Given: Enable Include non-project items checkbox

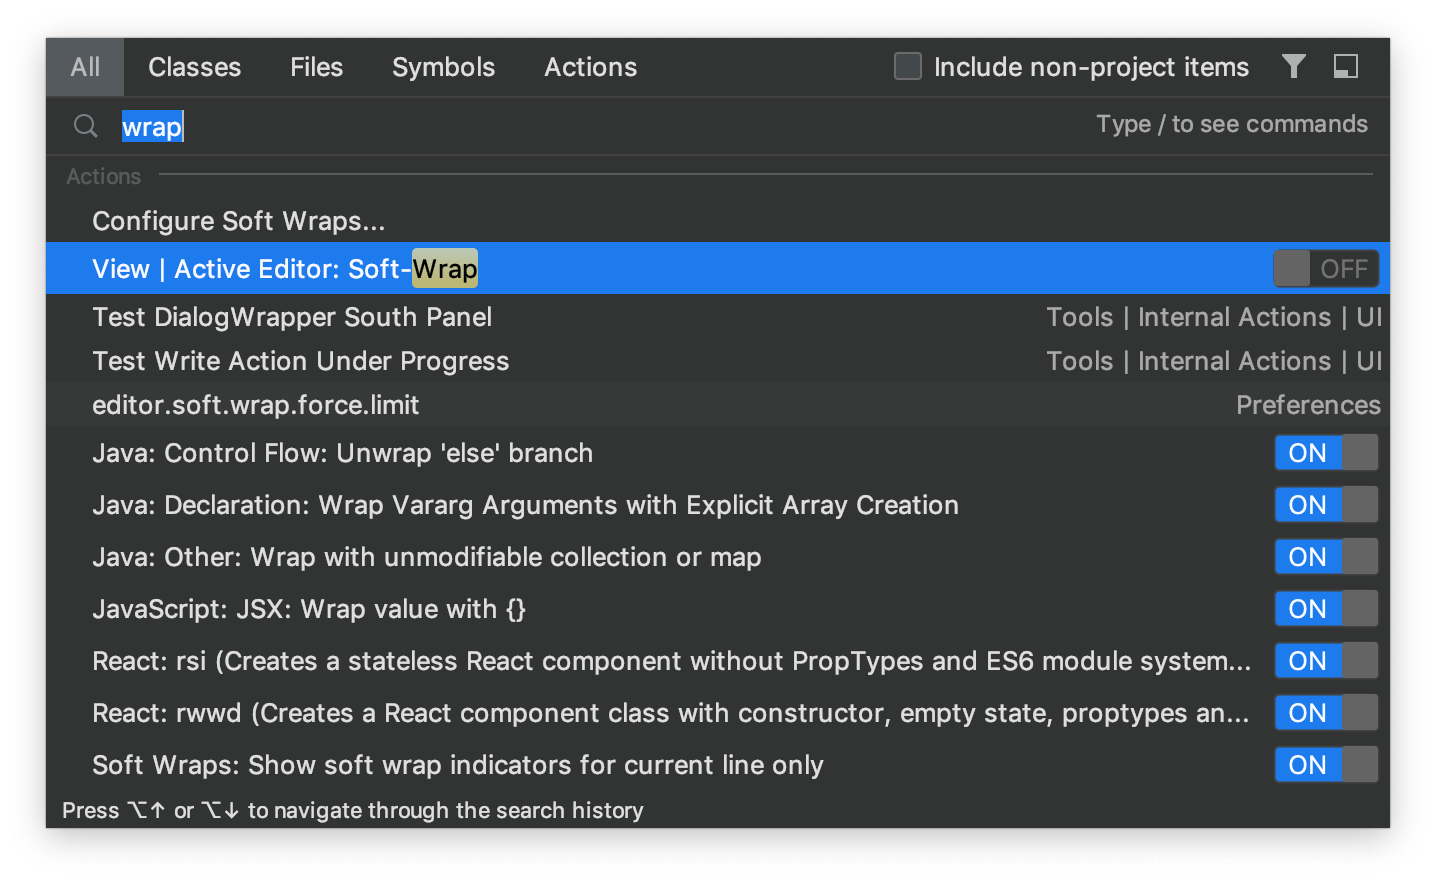Looking at the screenshot, I should pyautogui.click(x=908, y=66).
